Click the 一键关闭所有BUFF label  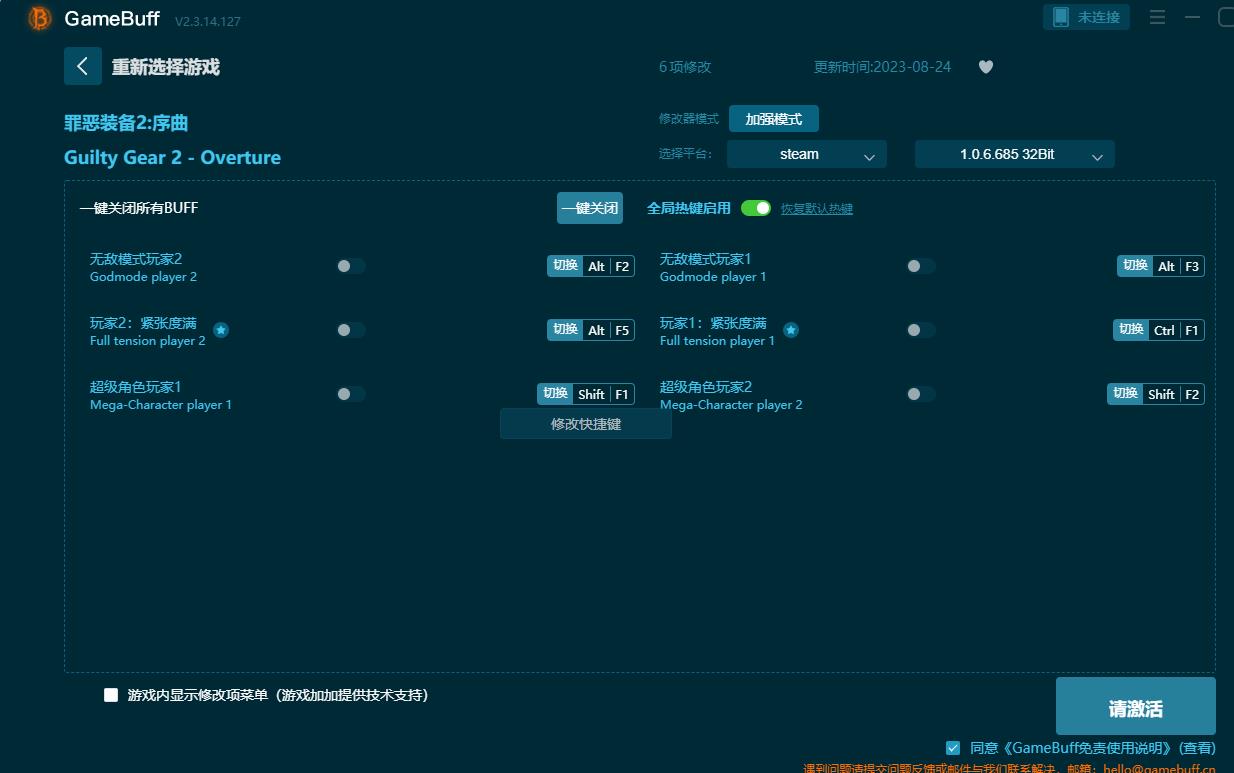tap(139, 208)
